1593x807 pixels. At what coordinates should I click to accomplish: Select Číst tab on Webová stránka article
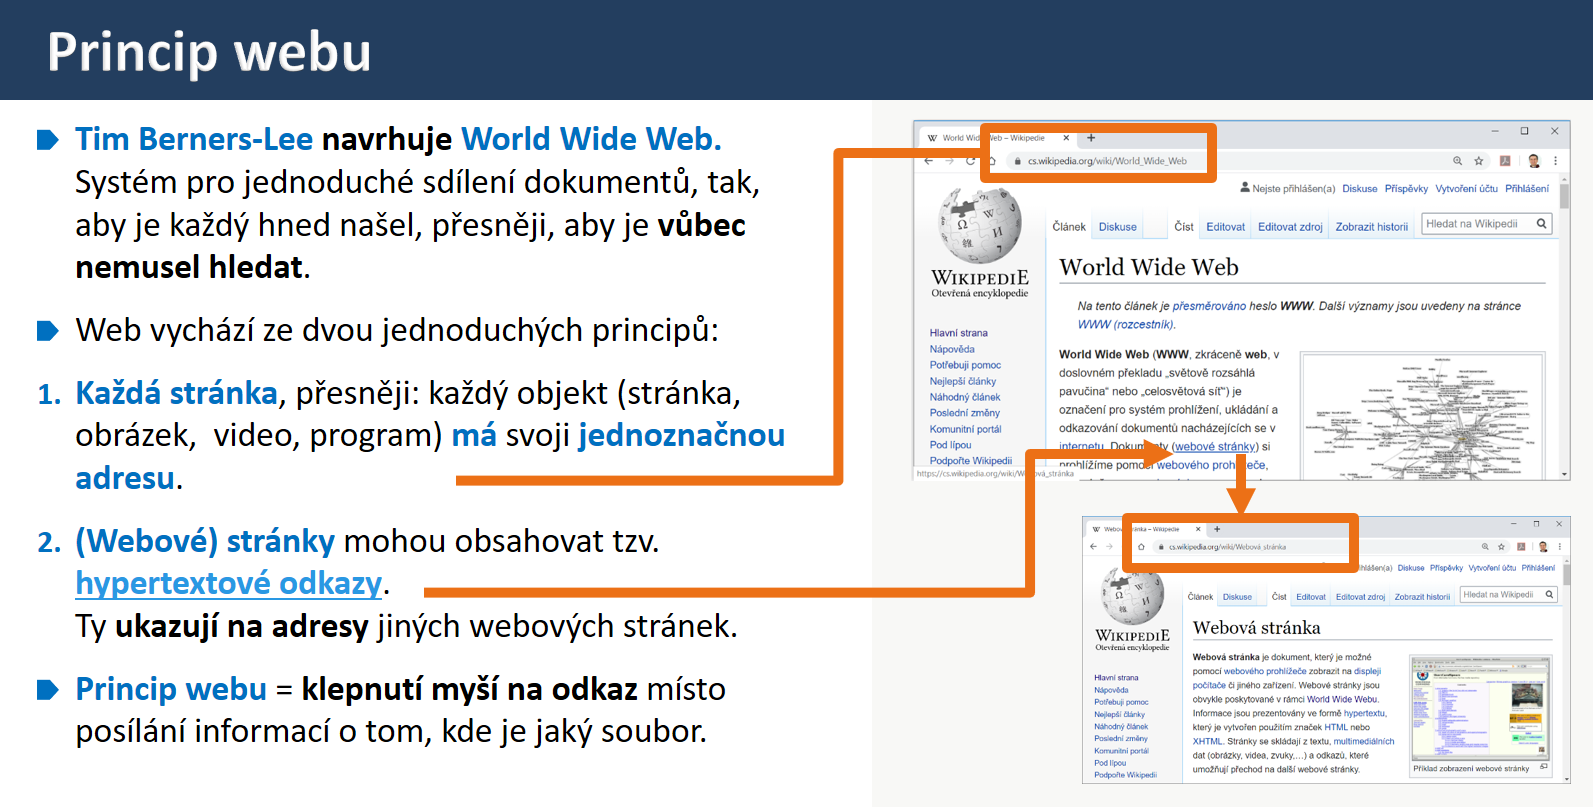pos(1279,597)
